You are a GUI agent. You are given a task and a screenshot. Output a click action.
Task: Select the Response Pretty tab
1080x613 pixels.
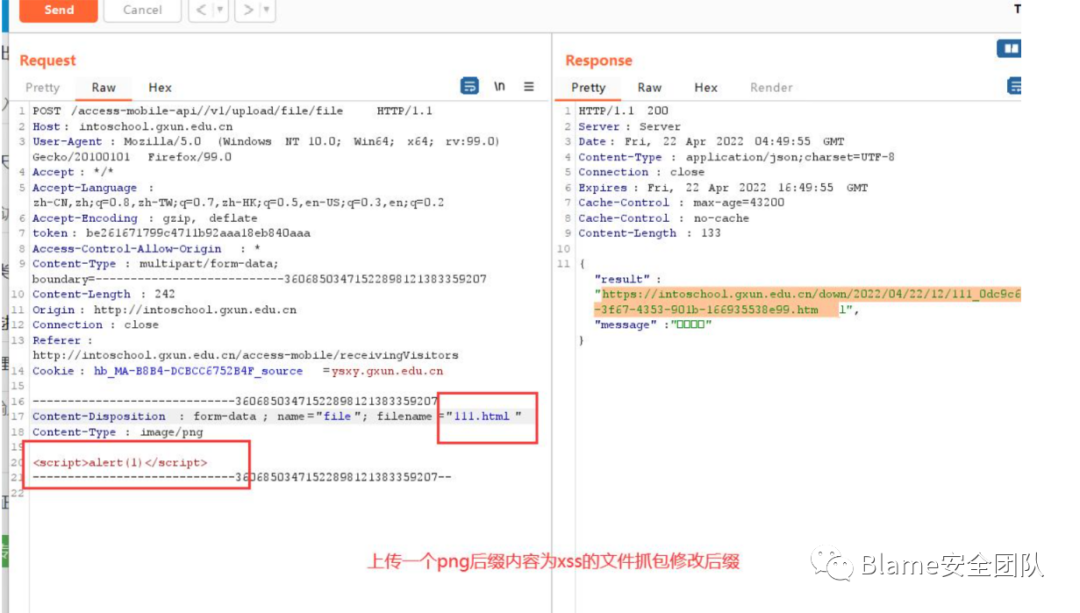pos(588,87)
